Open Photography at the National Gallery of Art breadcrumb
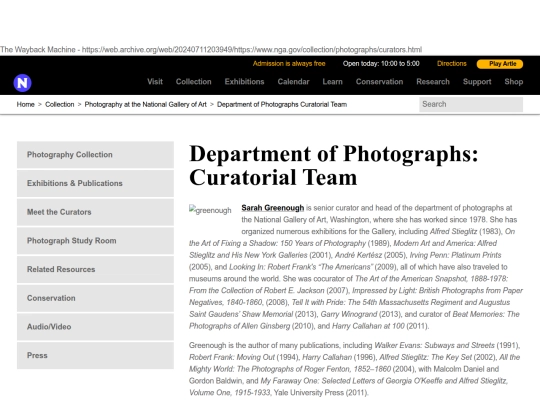 click(x=146, y=104)
